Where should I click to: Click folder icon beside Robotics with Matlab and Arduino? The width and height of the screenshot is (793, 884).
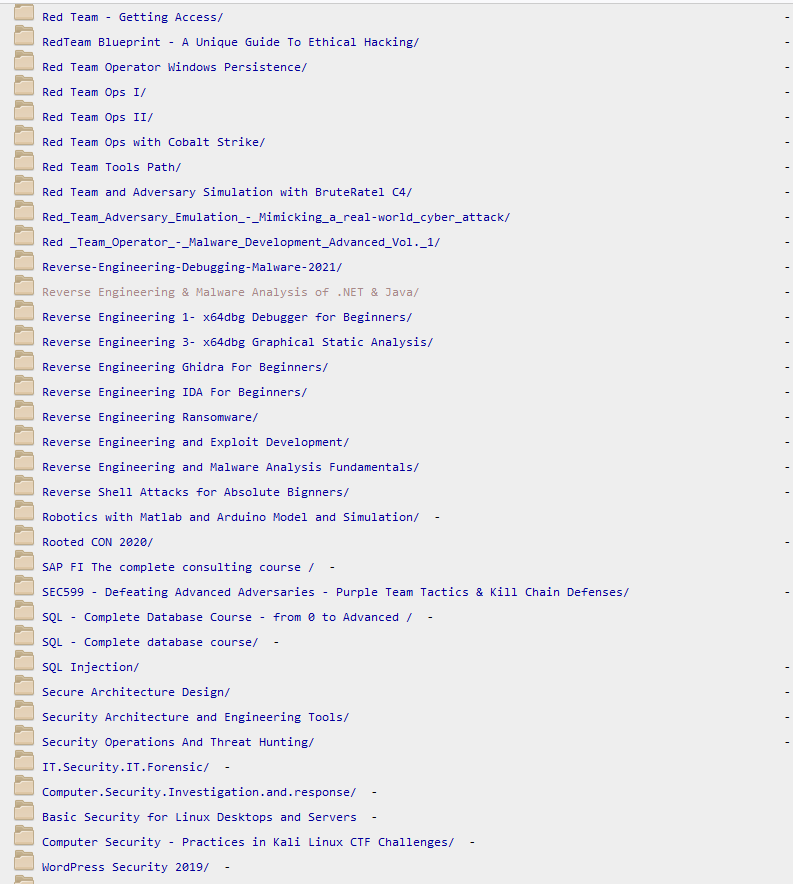point(24,511)
